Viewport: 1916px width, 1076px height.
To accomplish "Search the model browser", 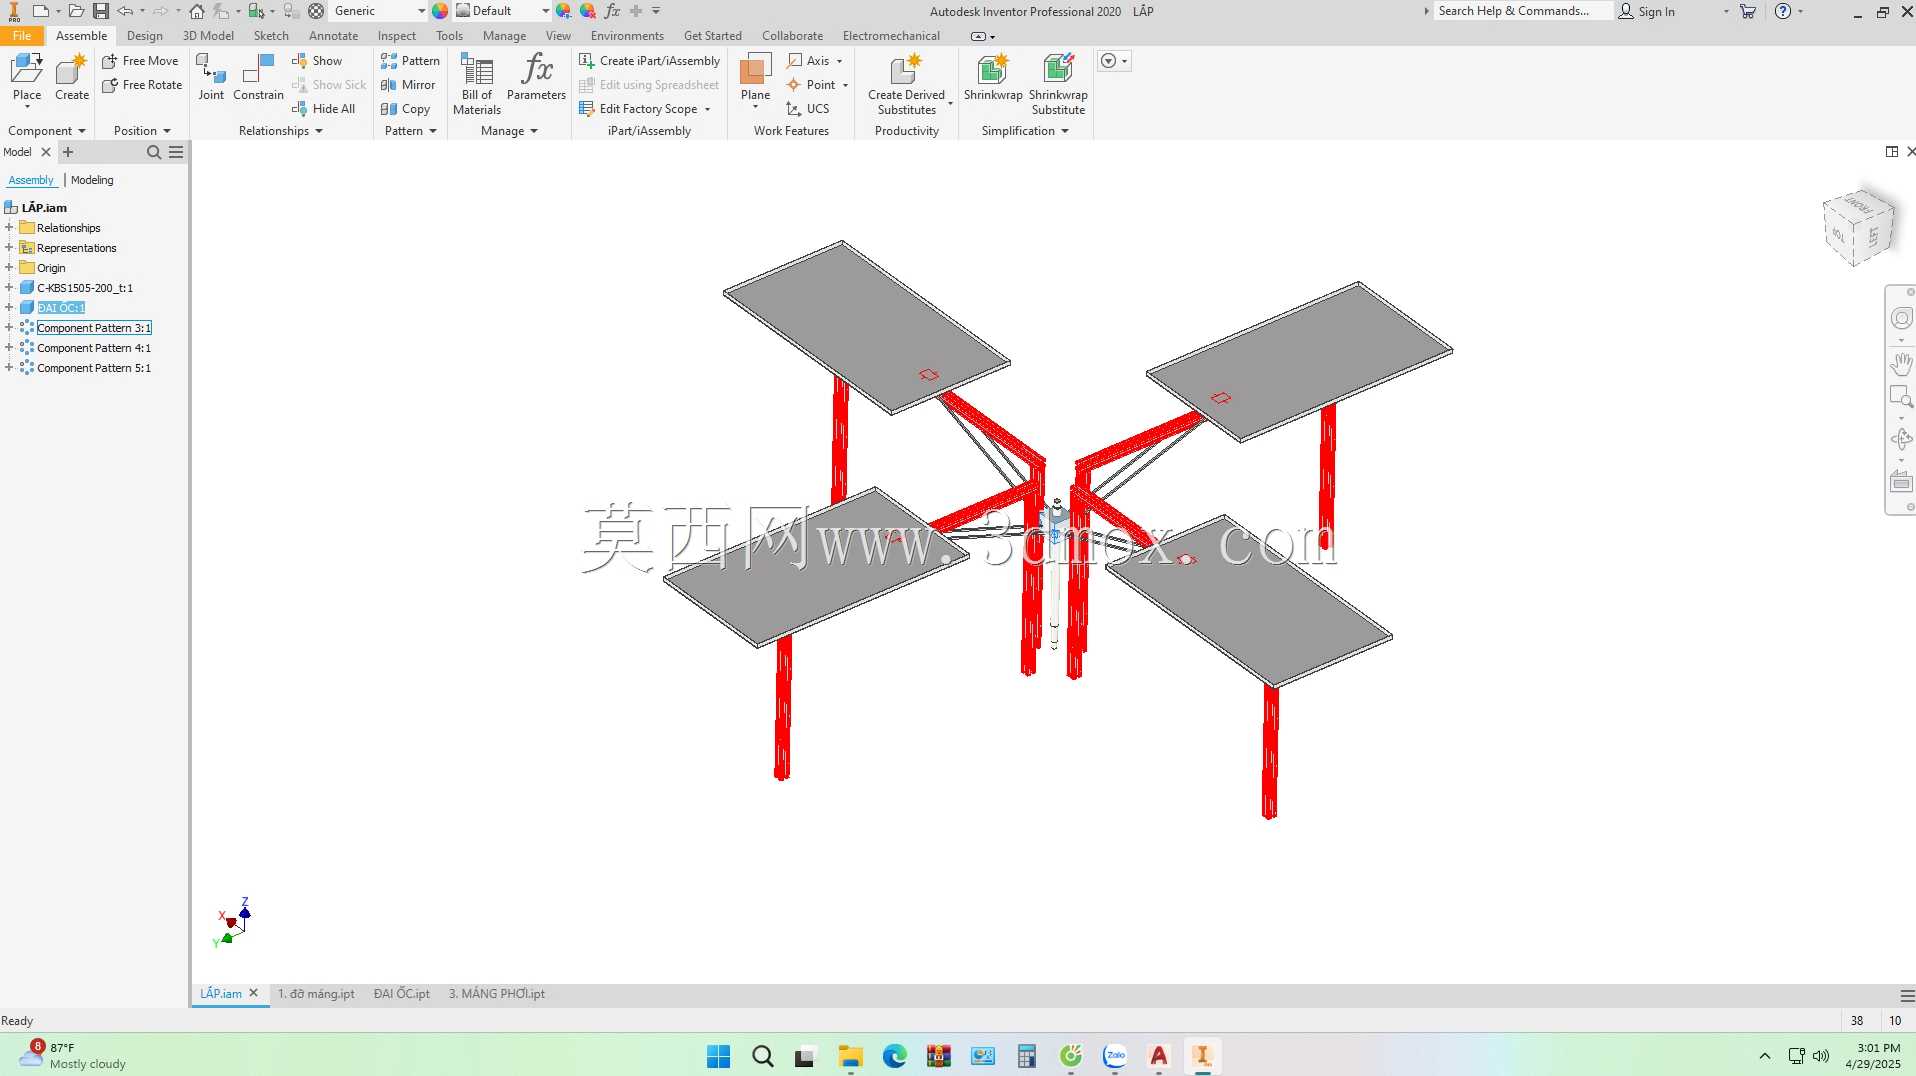I will (154, 152).
